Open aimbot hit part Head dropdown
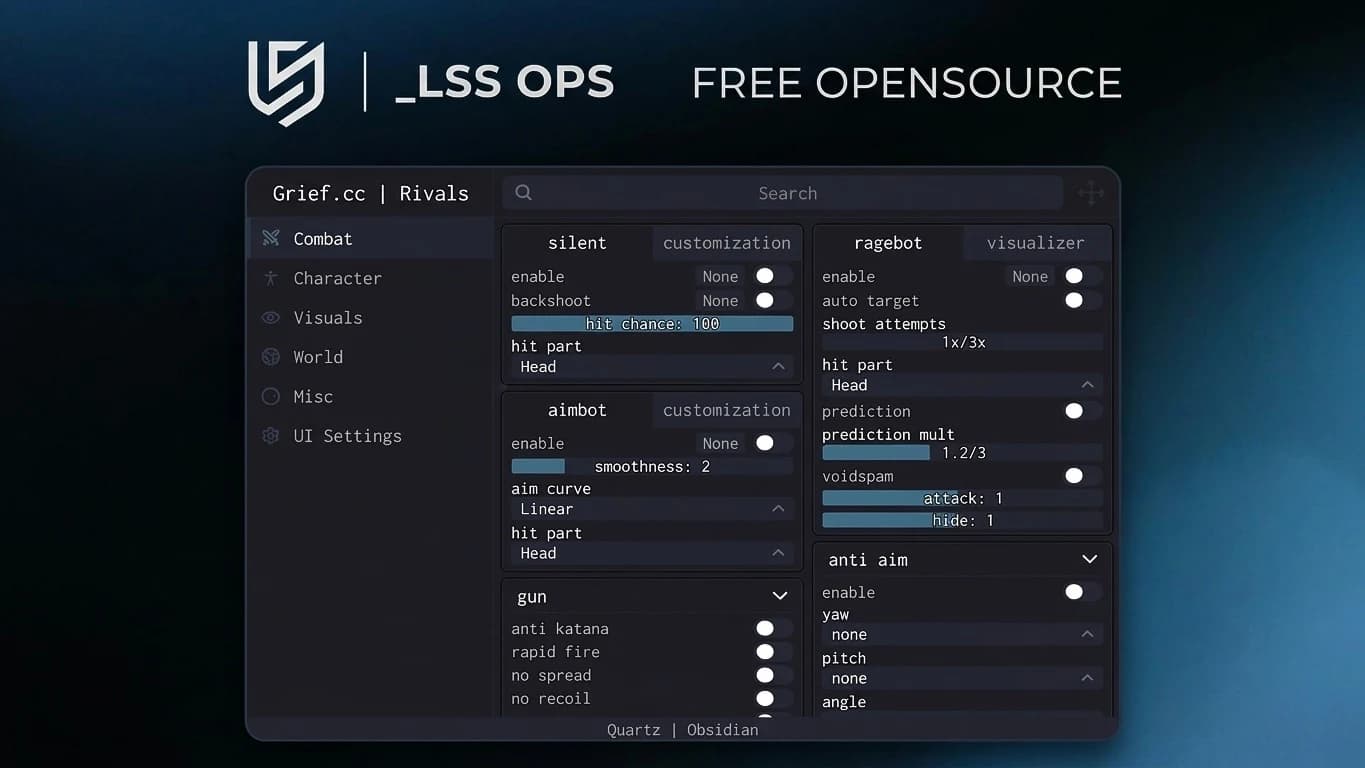Screen dimensions: 1365x768 tap(652, 553)
